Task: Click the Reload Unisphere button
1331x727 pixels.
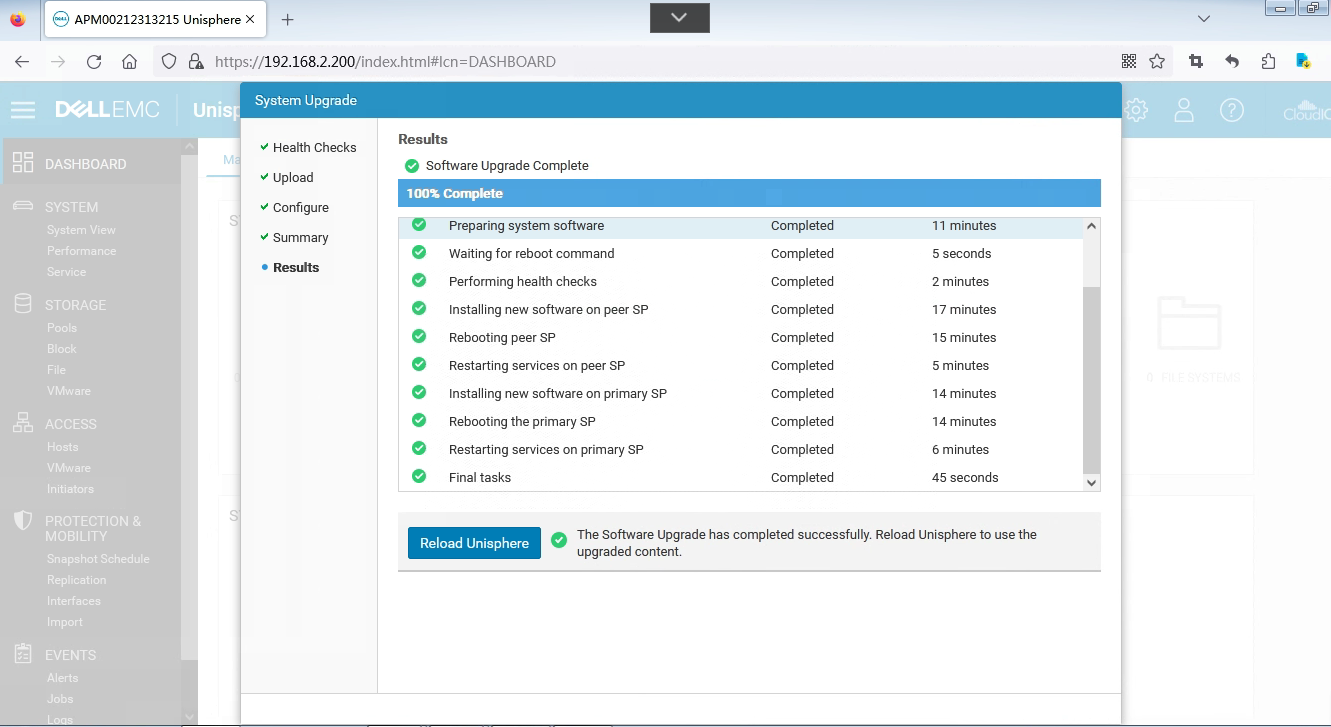Action: click(x=474, y=543)
